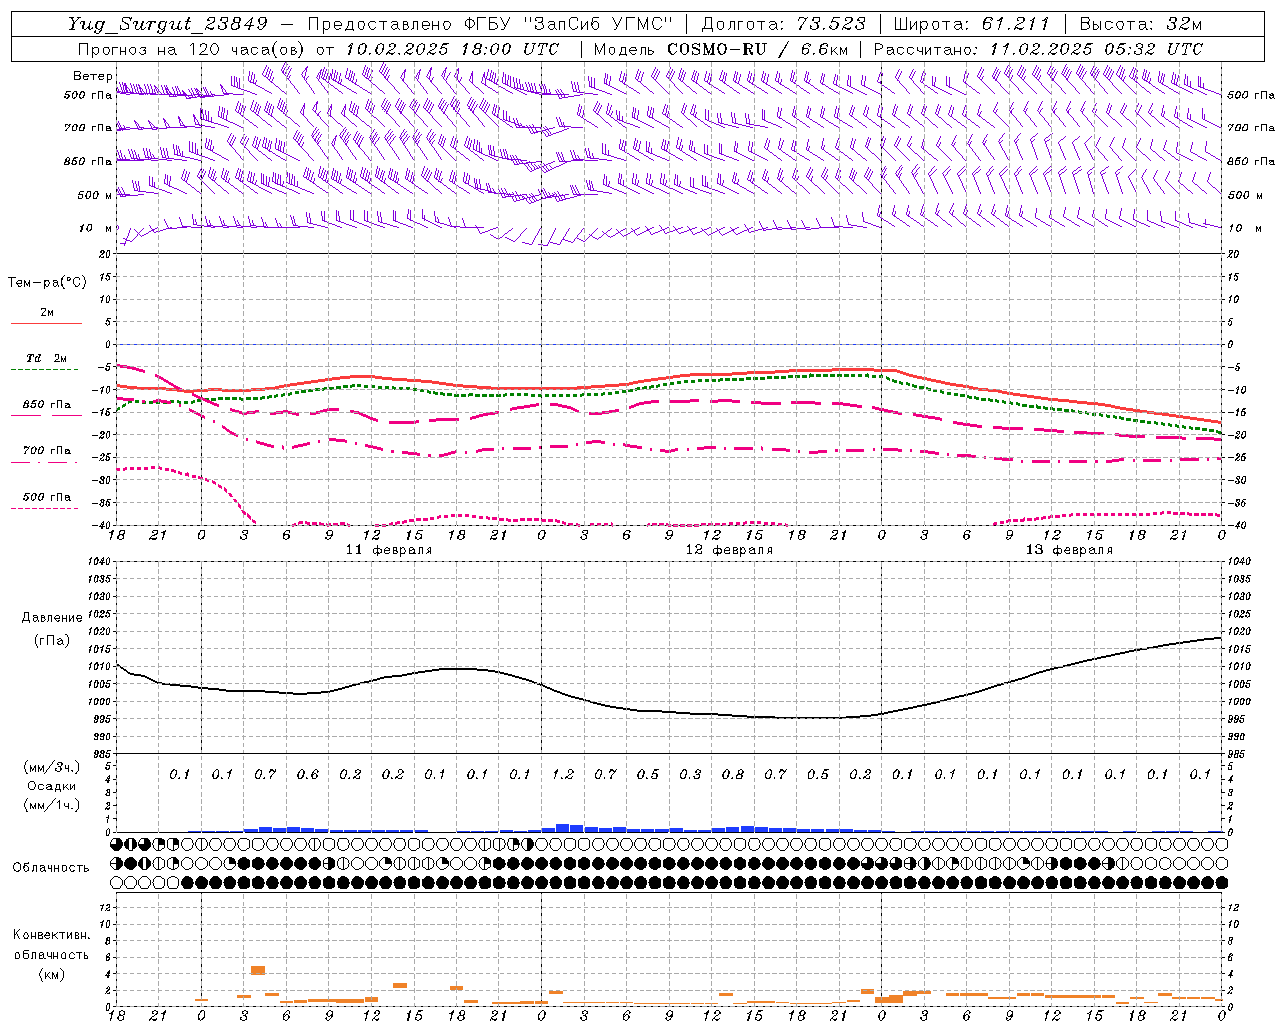Click the date label 12 февраля

(729, 550)
